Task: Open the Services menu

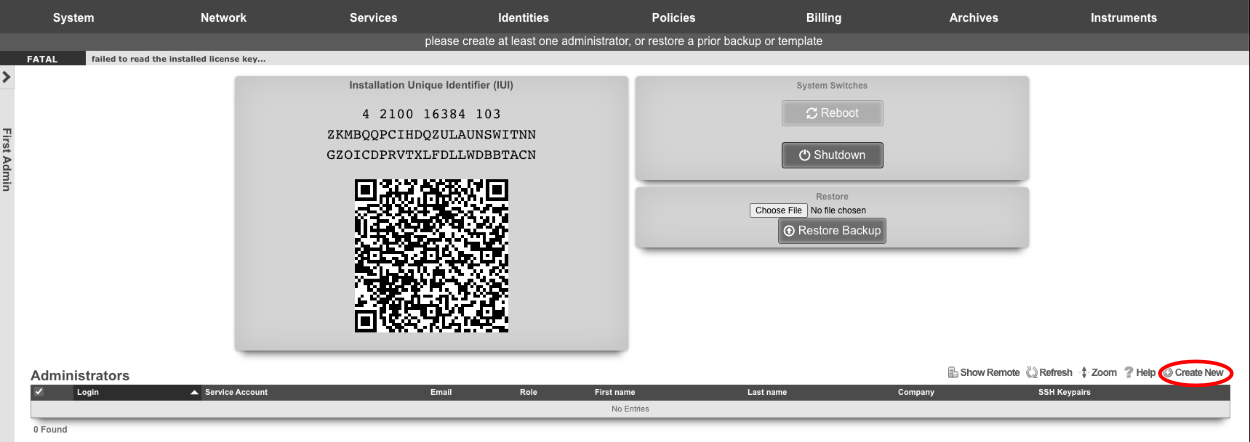Action: (x=373, y=17)
